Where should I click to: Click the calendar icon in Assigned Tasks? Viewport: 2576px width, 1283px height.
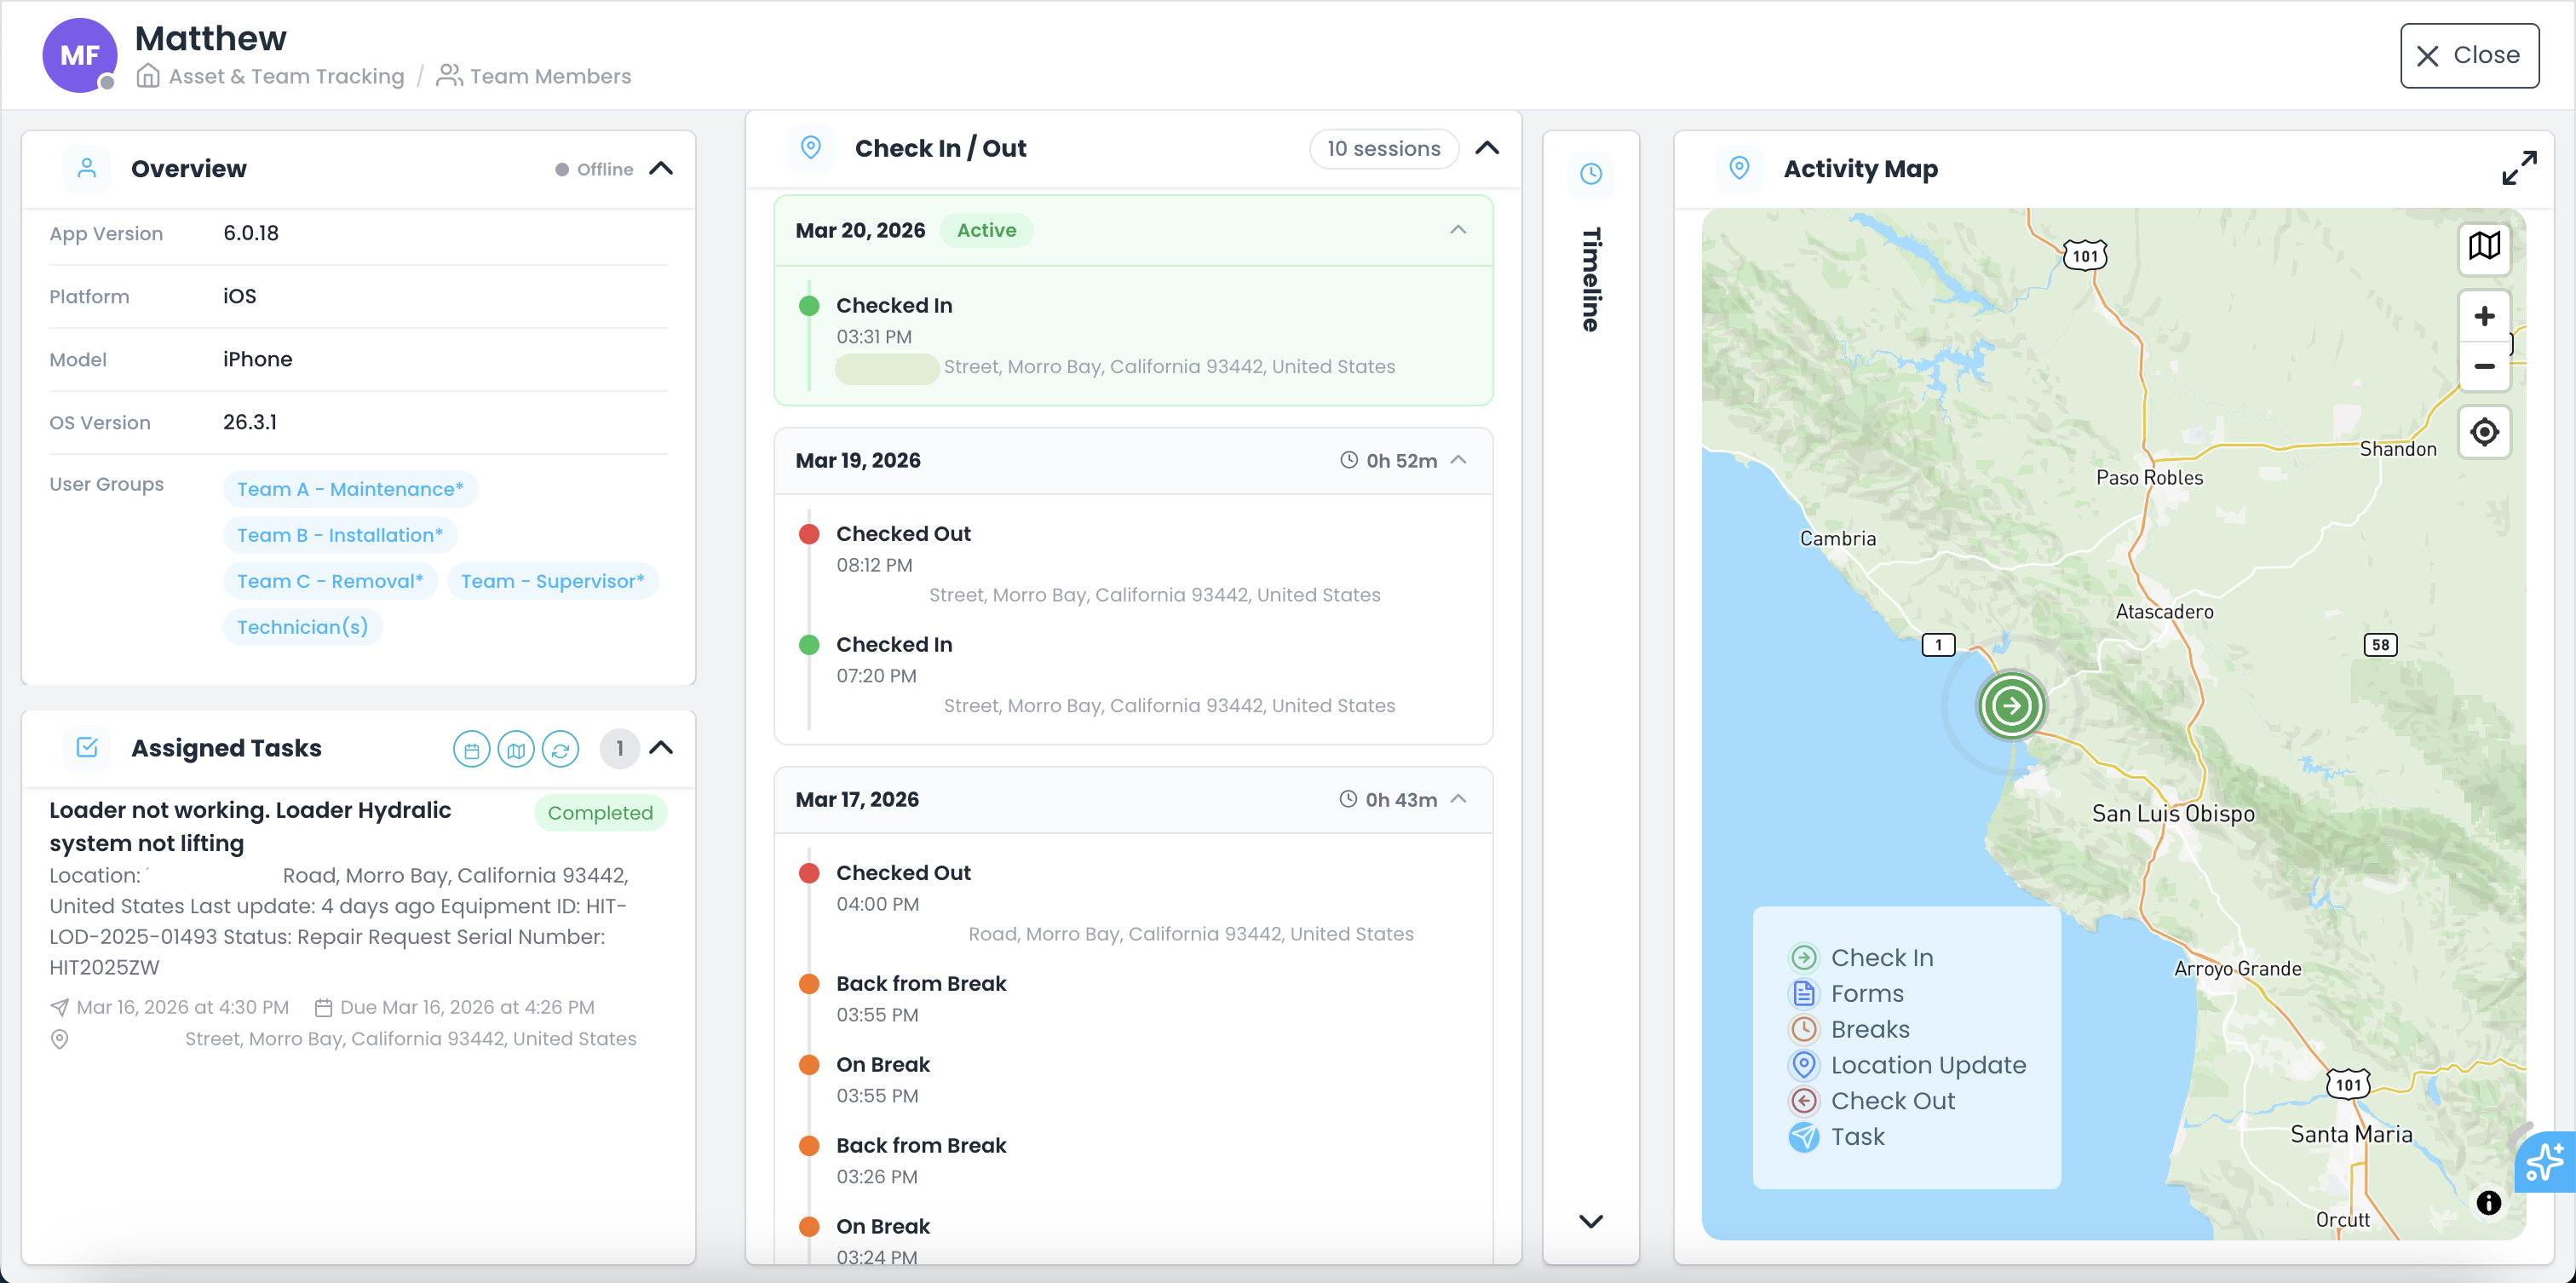point(471,749)
